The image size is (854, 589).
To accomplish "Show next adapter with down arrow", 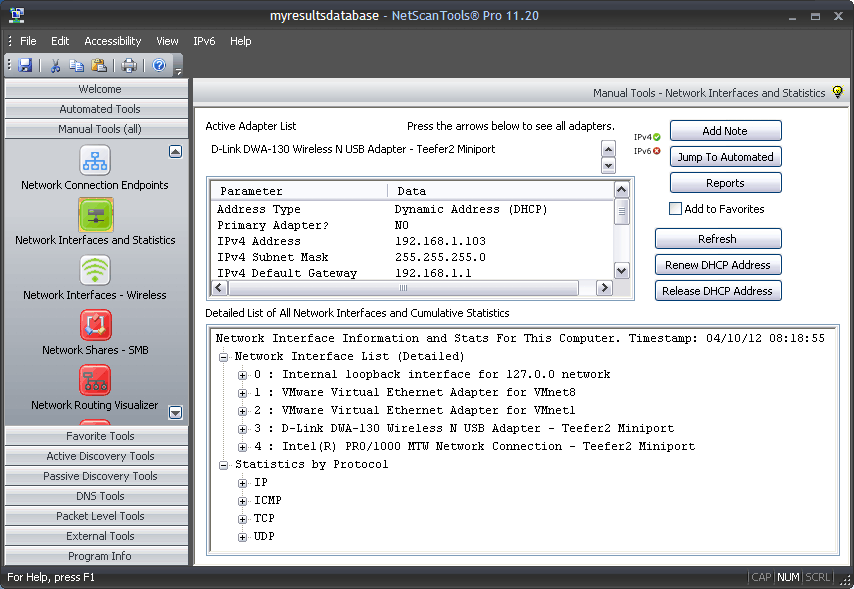I will 608,165.
